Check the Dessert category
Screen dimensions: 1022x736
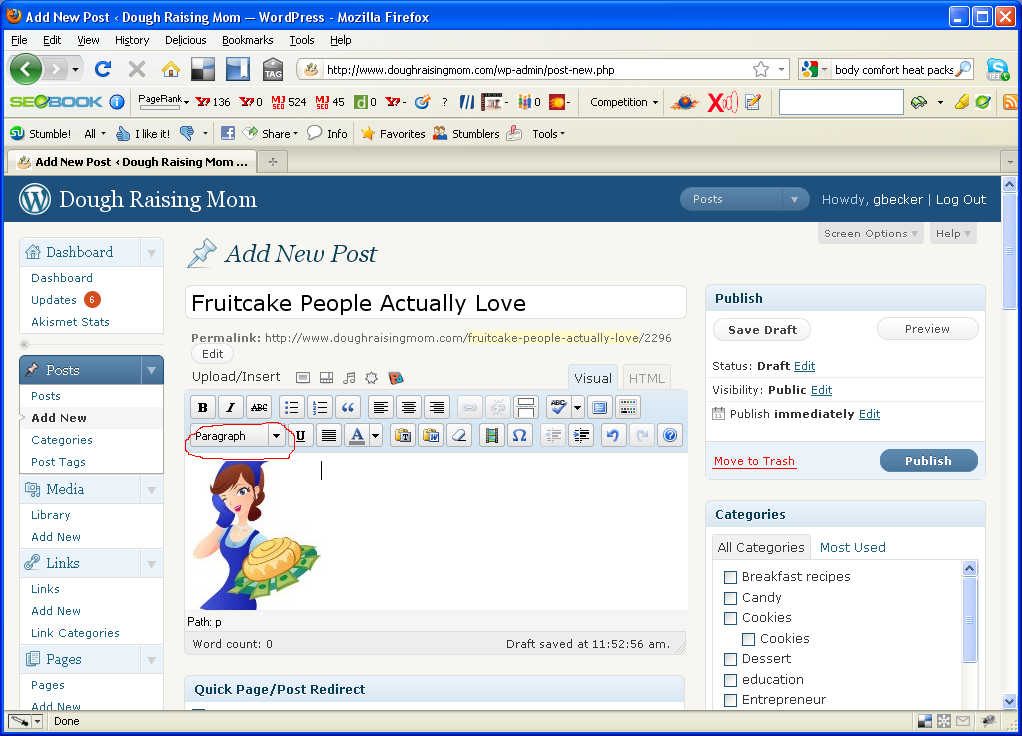[731, 659]
